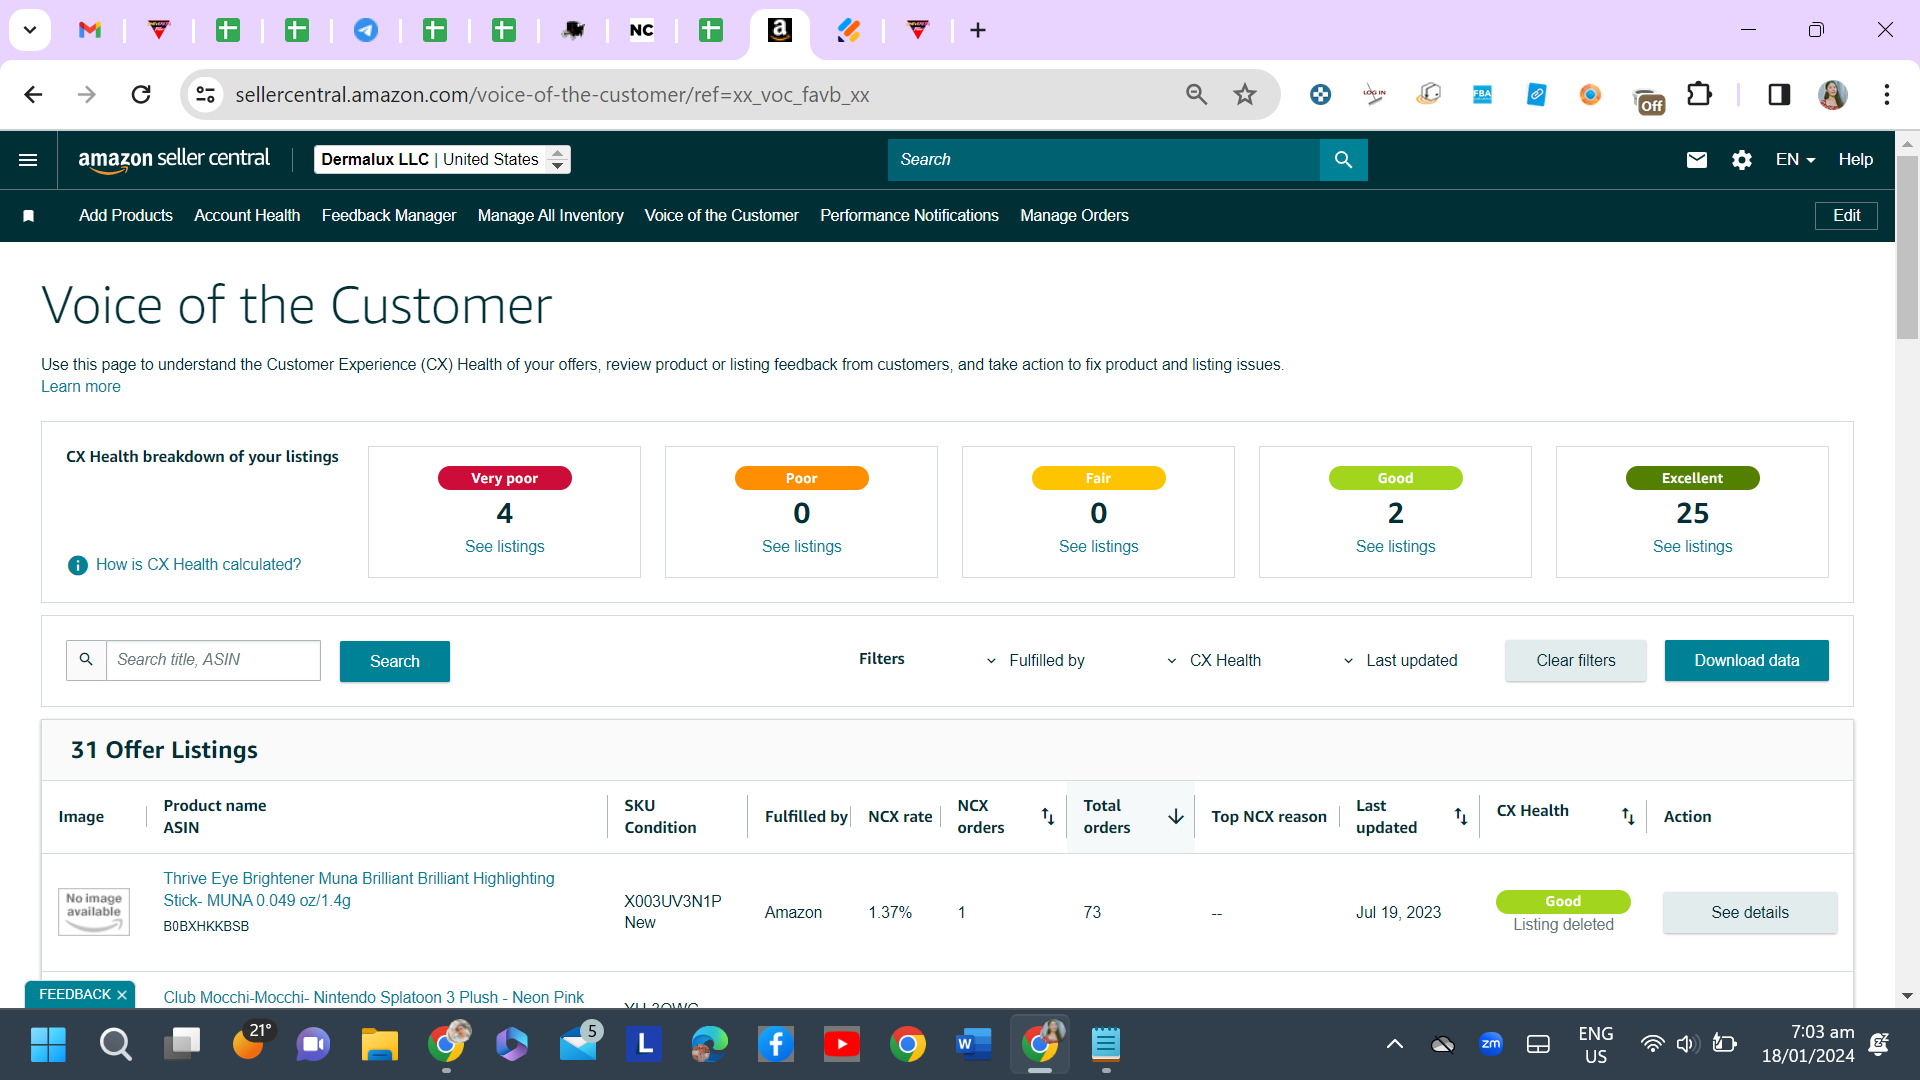Switch to the NC browser tab
The width and height of the screenshot is (1920, 1080).
point(642,31)
